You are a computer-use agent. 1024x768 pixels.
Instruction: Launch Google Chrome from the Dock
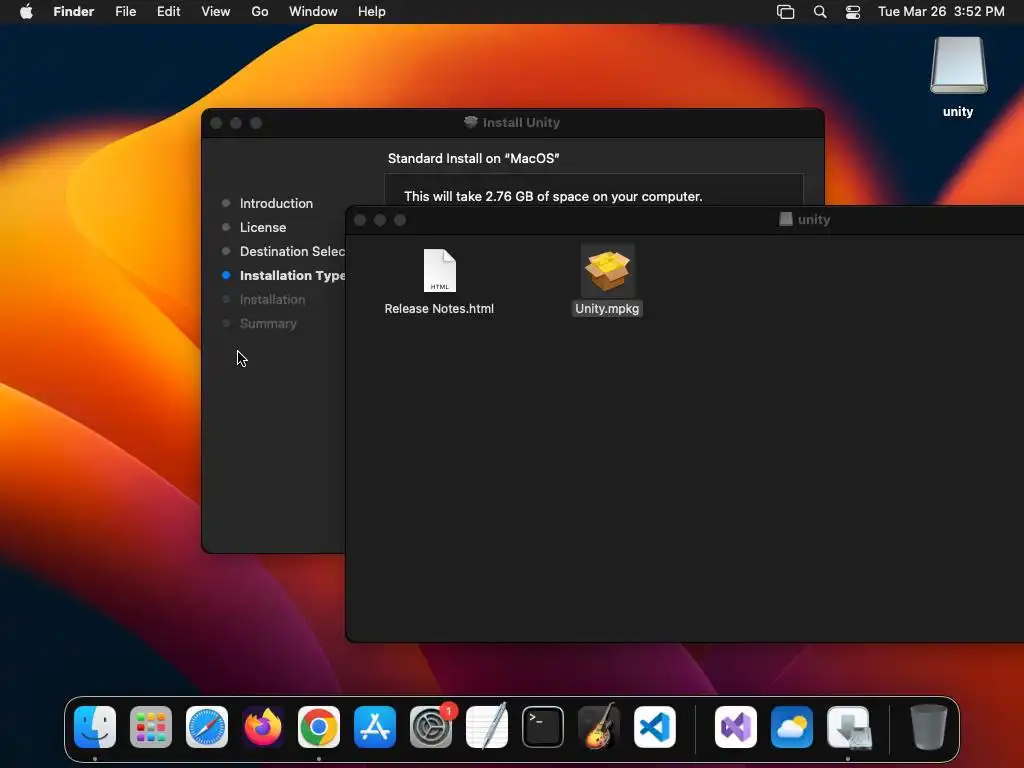coord(319,727)
